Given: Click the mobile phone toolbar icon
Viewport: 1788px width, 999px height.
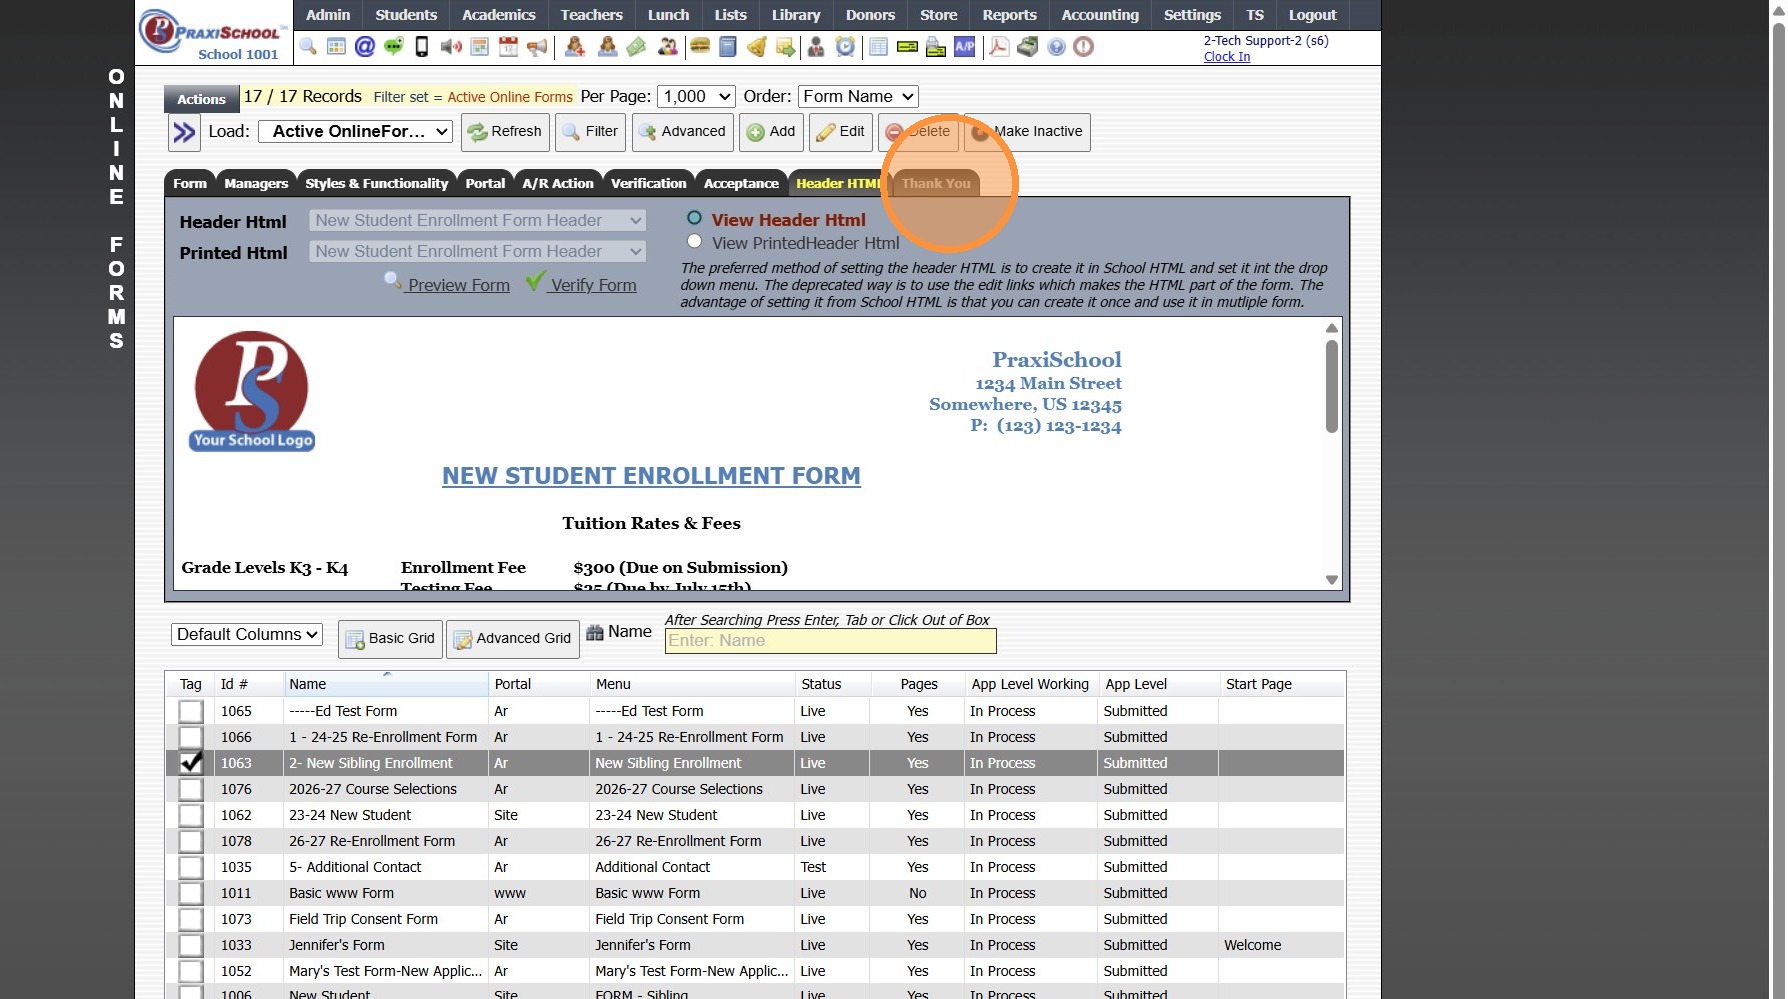Looking at the screenshot, I should tap(422, 47).
